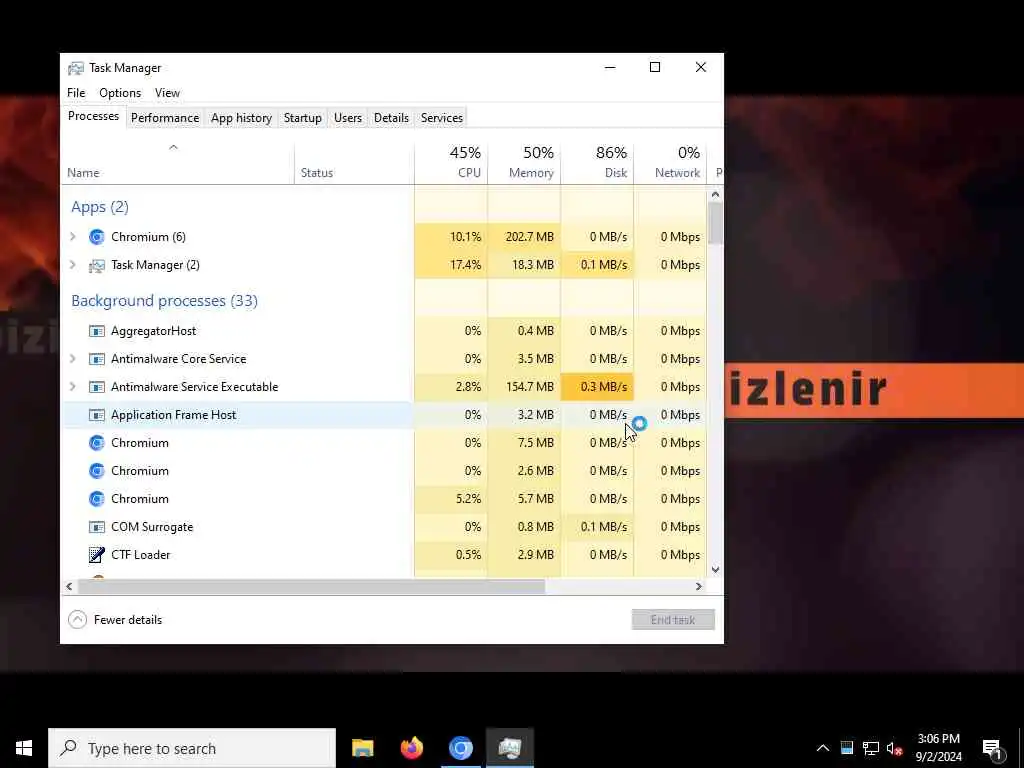This screenshot has width=1024, height=768.
Task: Expand Antimalware Core Service
Action: tap(73, 359)
